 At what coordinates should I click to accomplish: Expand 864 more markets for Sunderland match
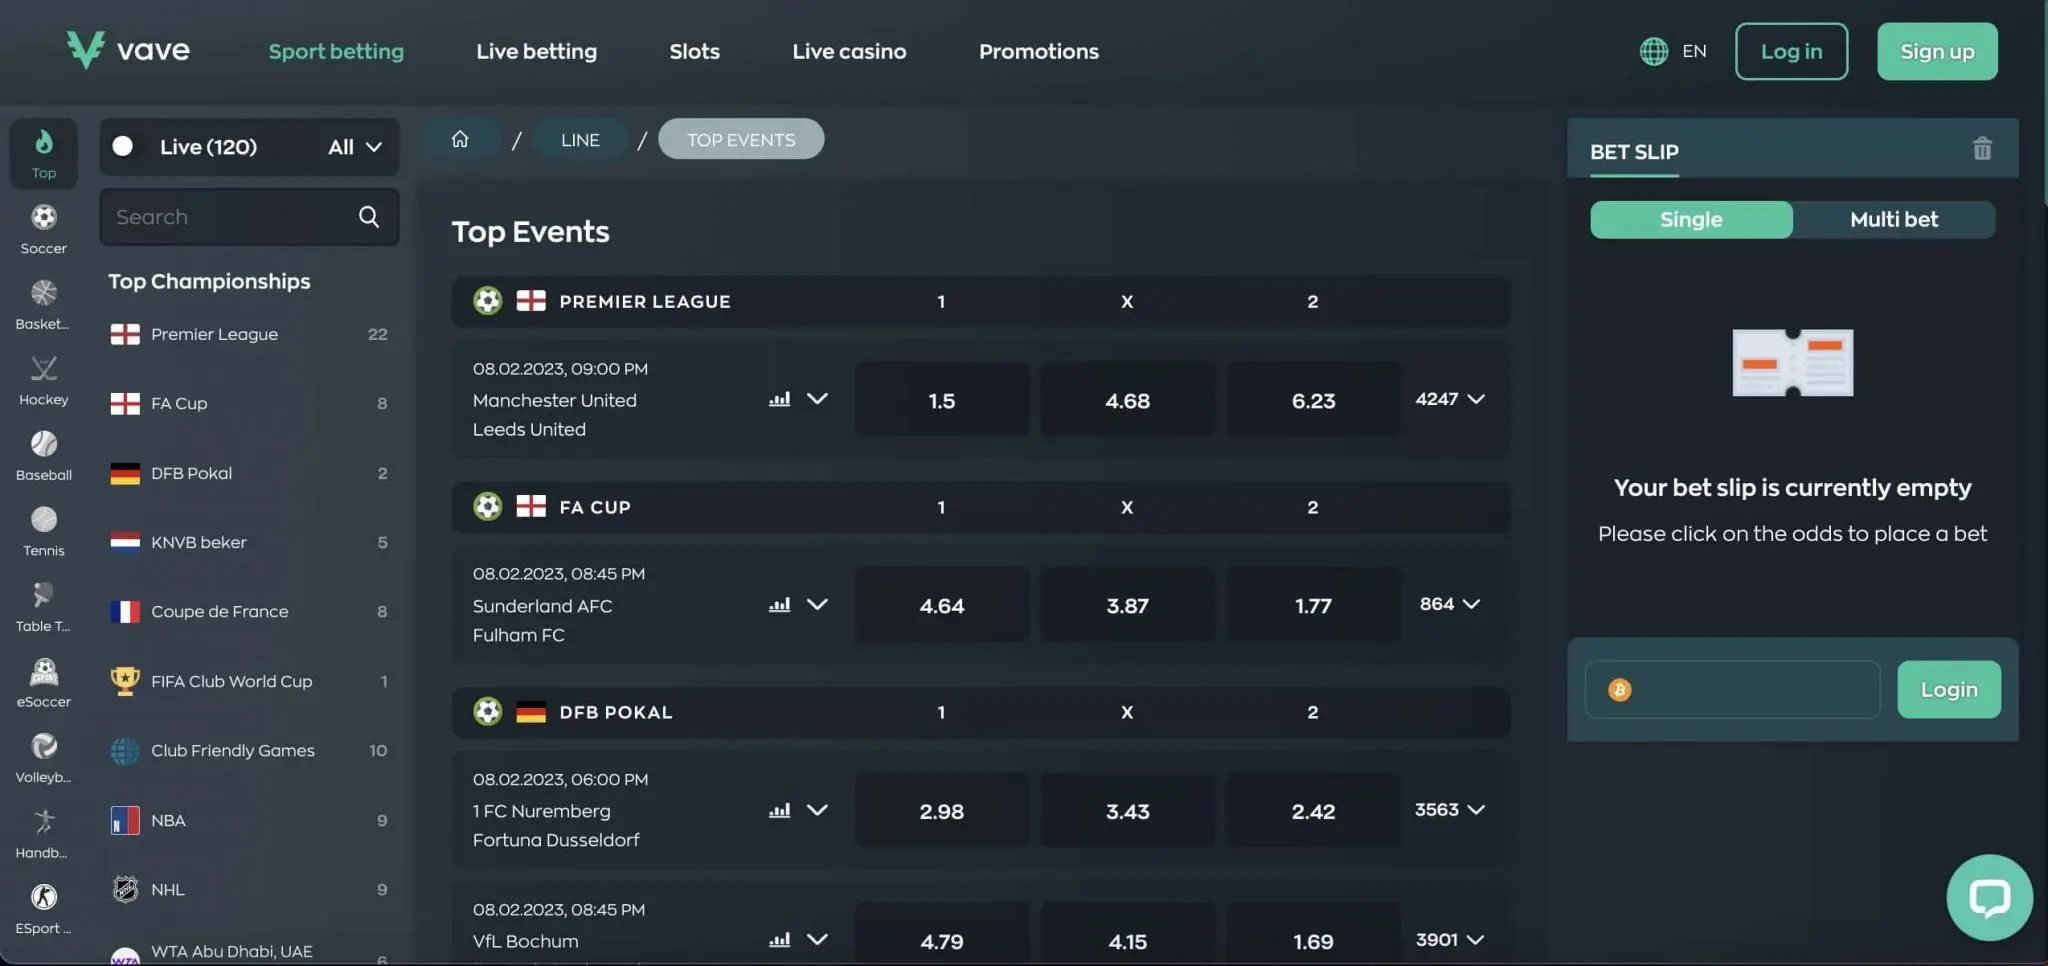click(x=1450, y=604)
